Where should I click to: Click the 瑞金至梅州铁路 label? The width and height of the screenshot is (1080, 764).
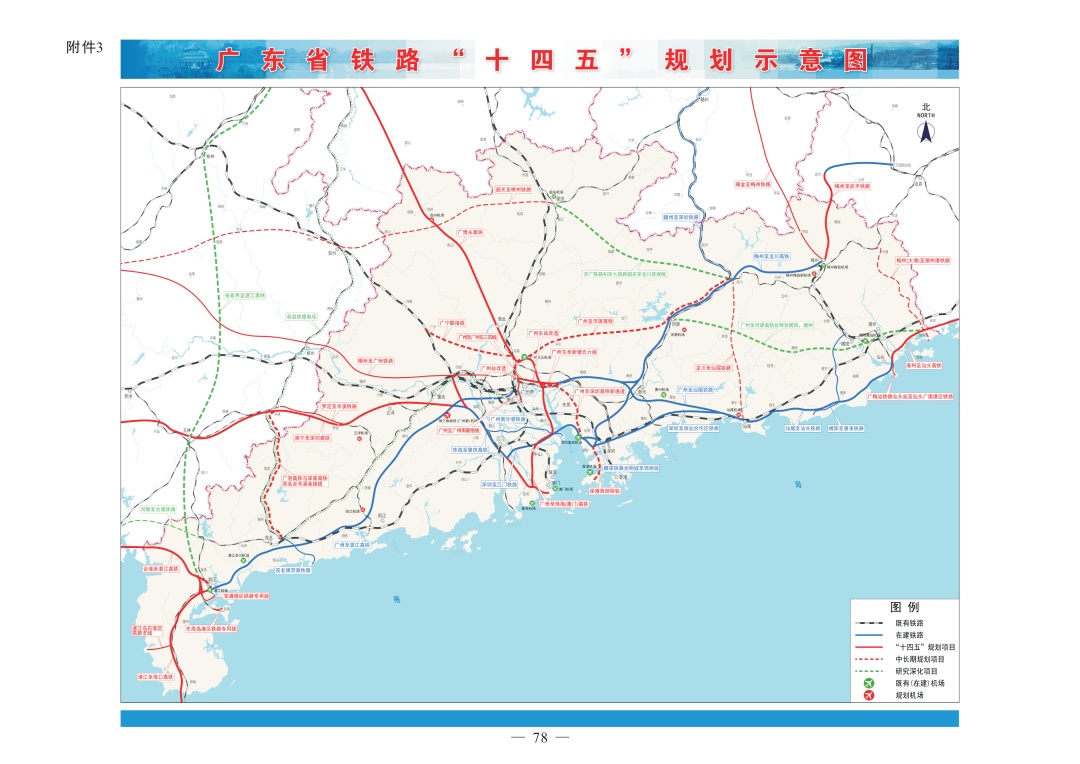(x=753, y=184)
